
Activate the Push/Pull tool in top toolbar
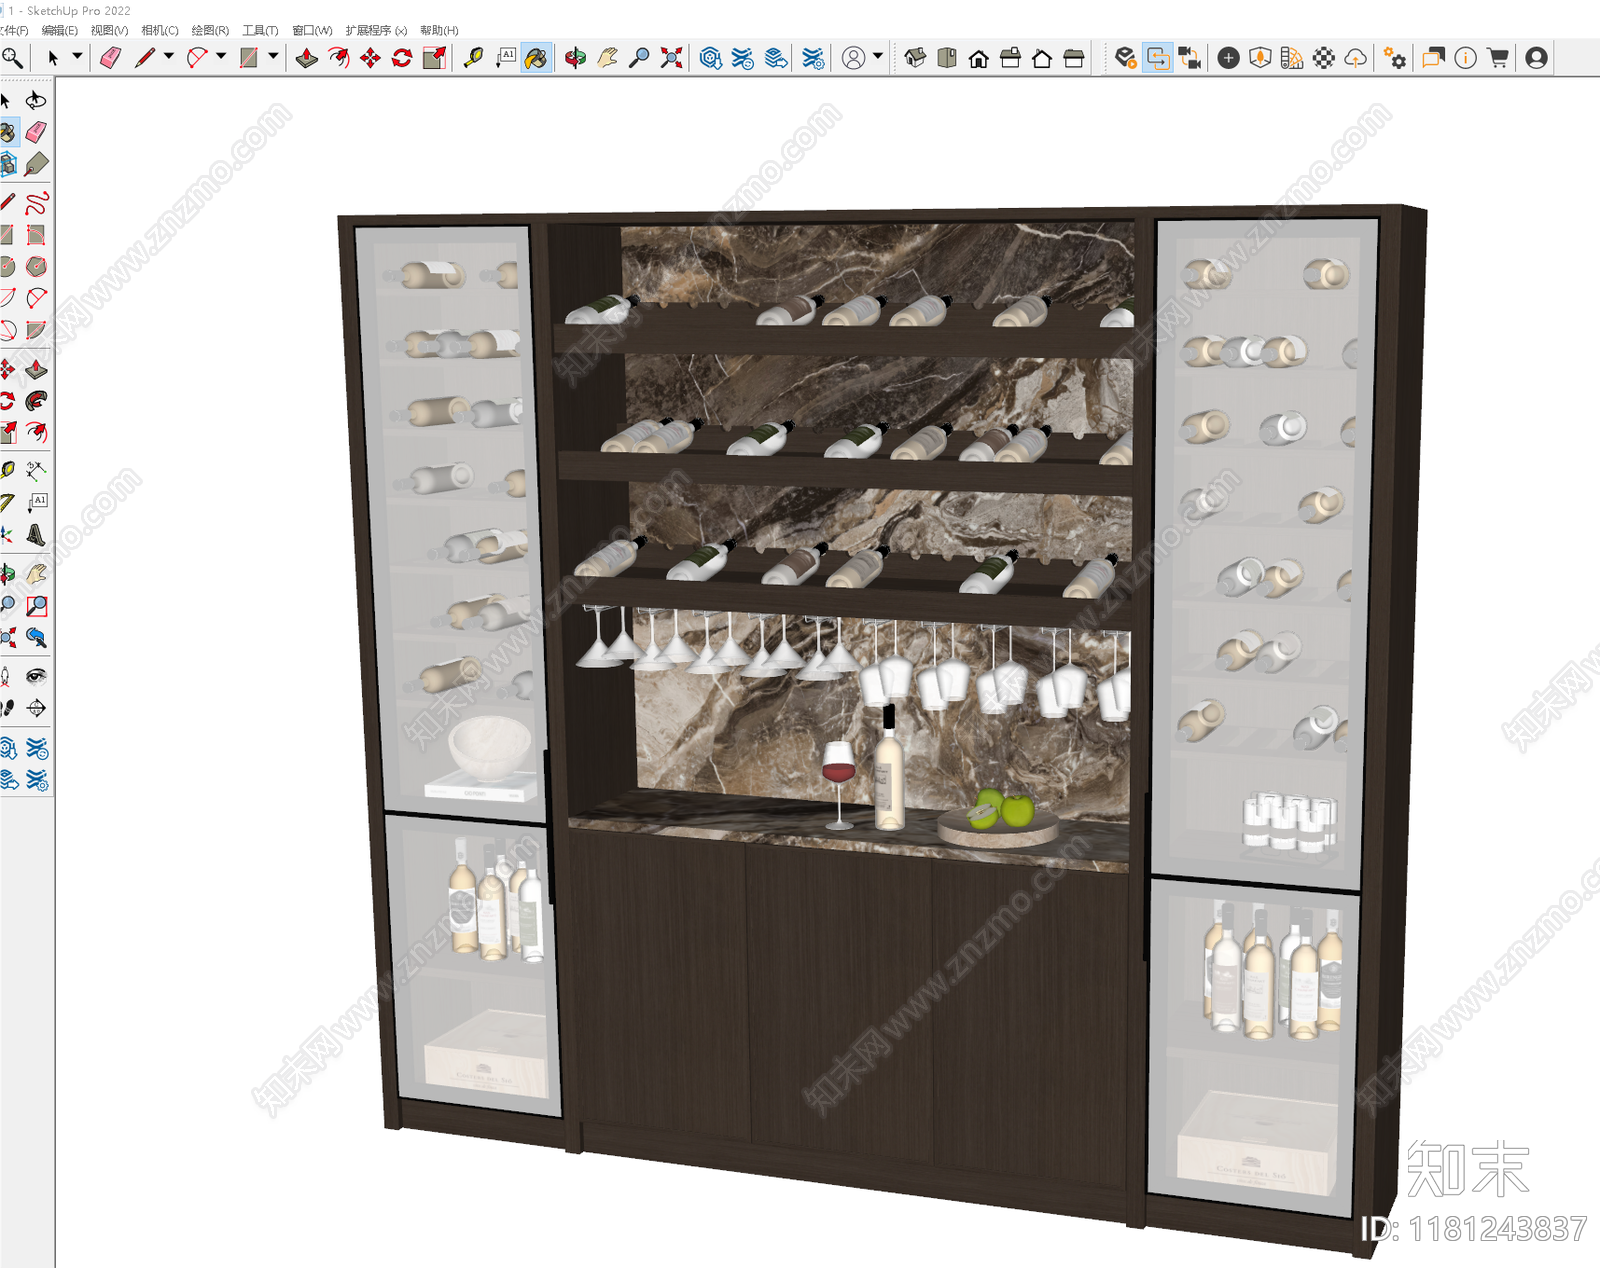click(x=307, y=58)
